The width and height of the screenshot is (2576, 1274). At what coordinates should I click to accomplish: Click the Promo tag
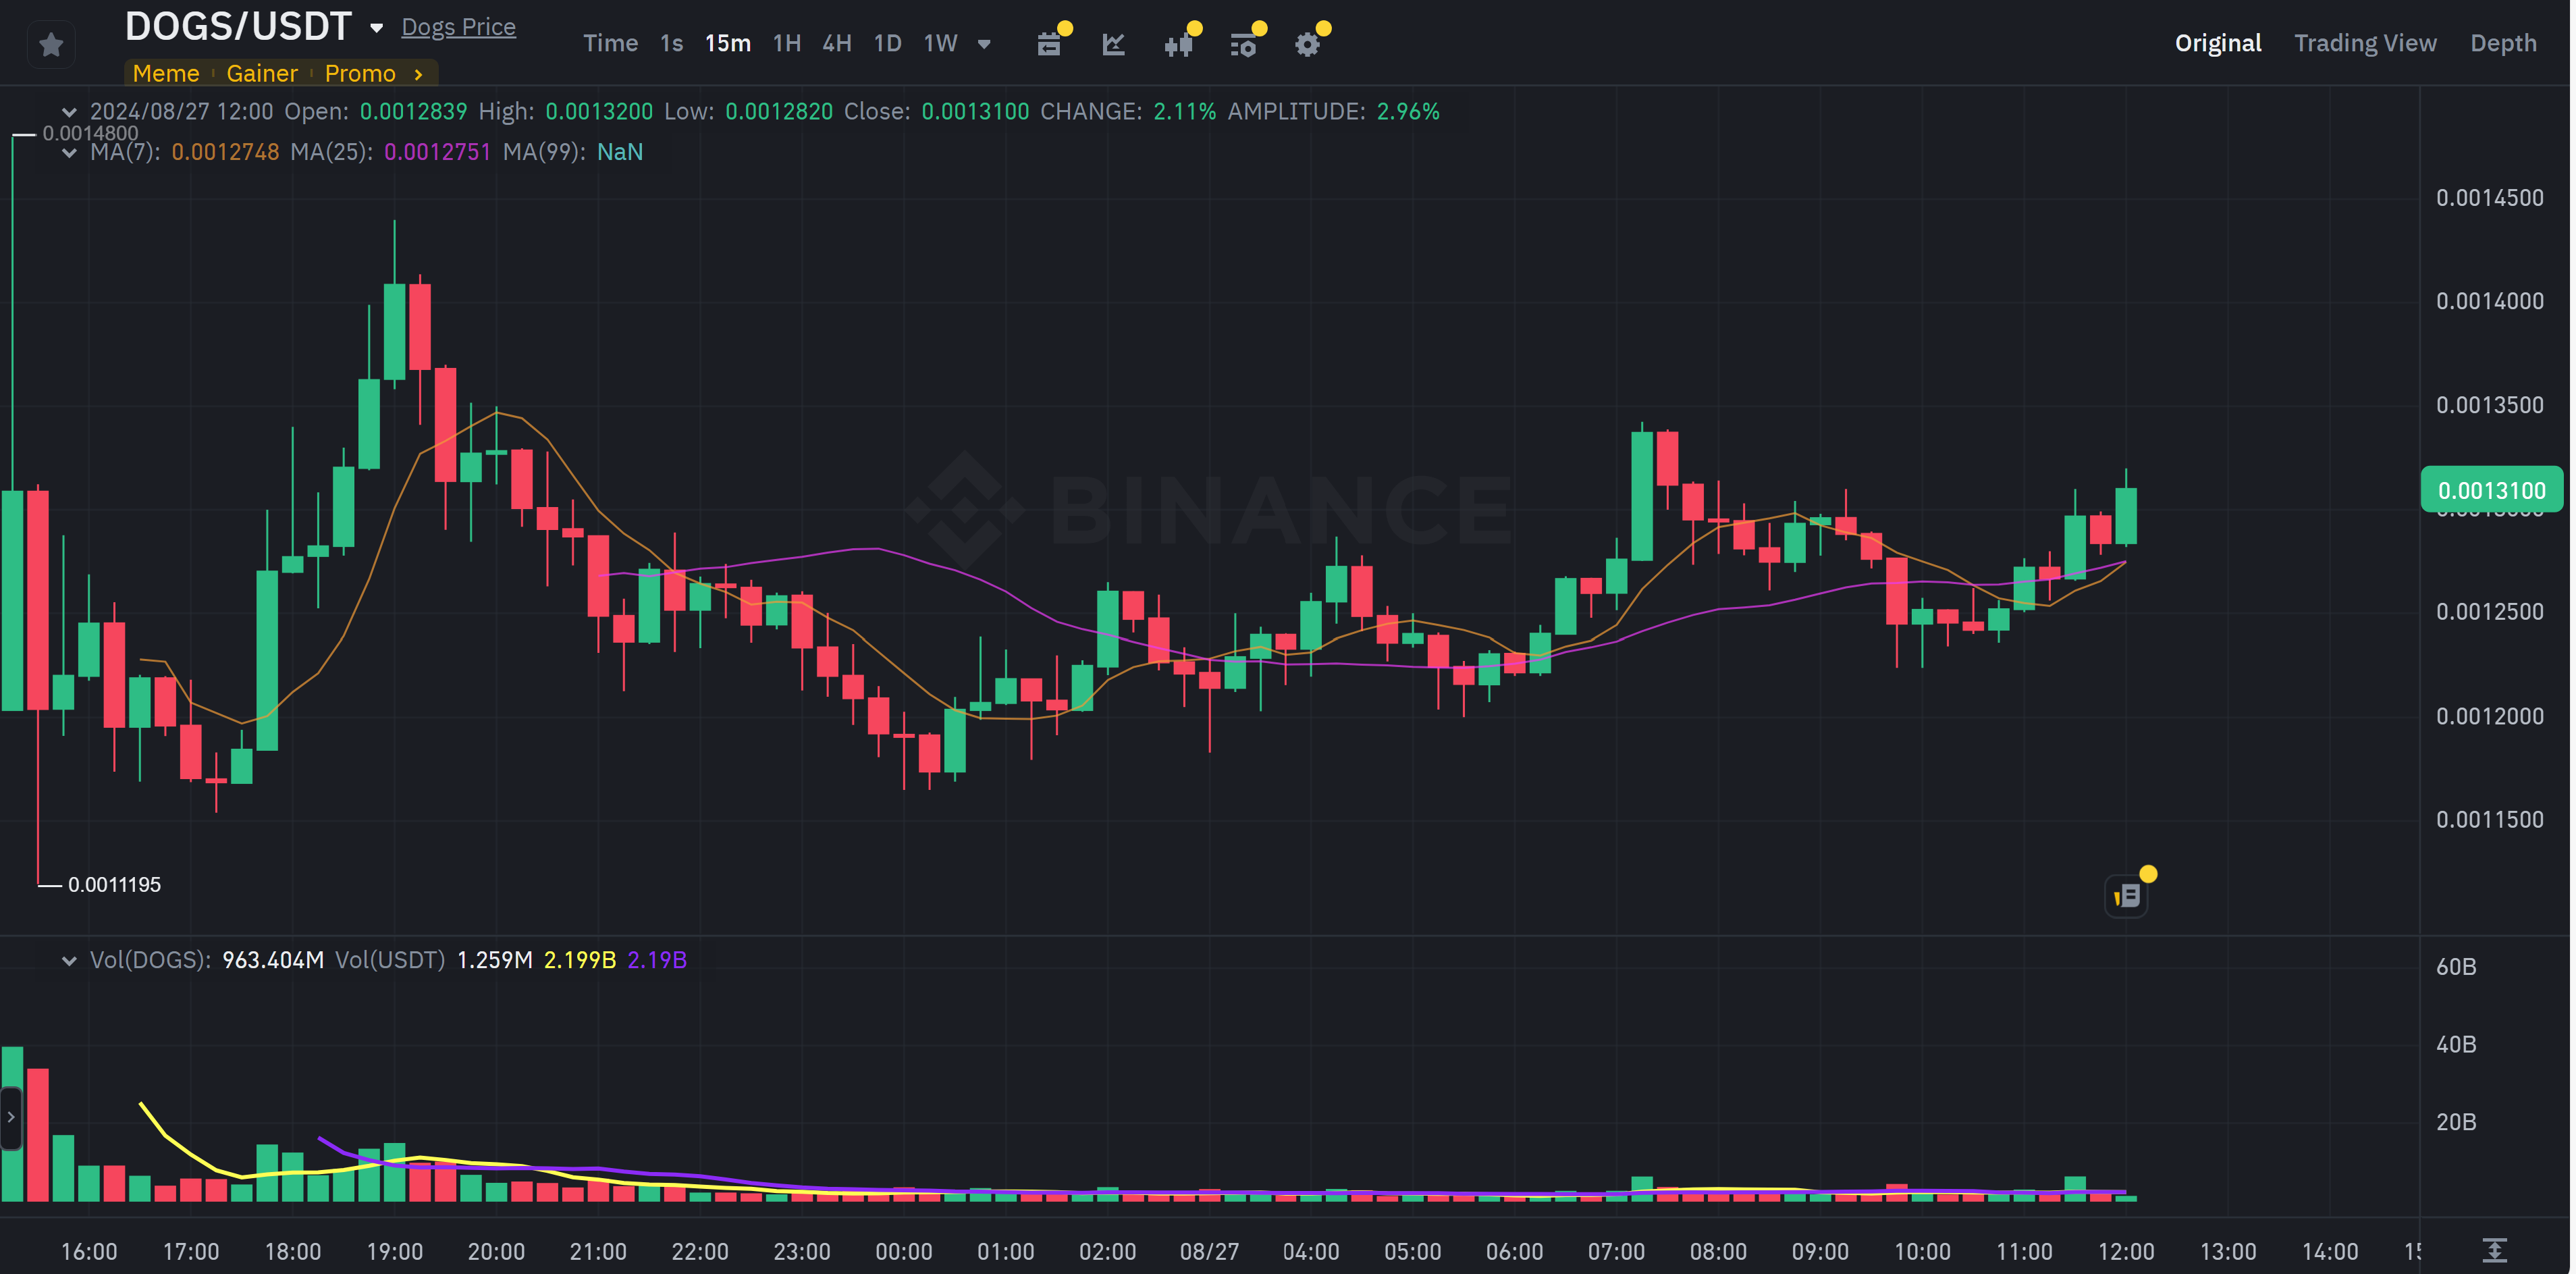pyautogui.click(x=360, y=73)
